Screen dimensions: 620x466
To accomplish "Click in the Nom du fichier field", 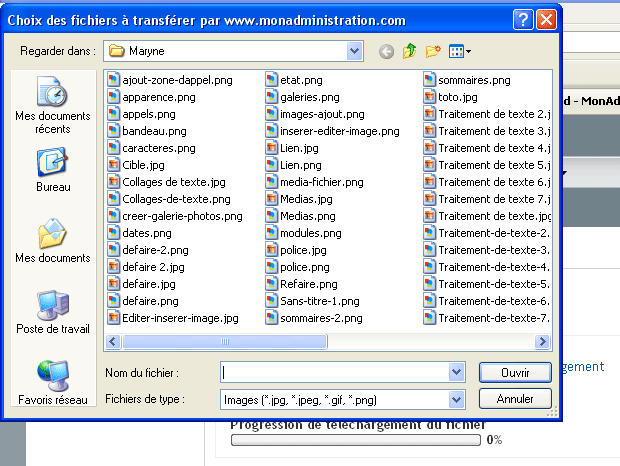I will (x=335, y=372).
